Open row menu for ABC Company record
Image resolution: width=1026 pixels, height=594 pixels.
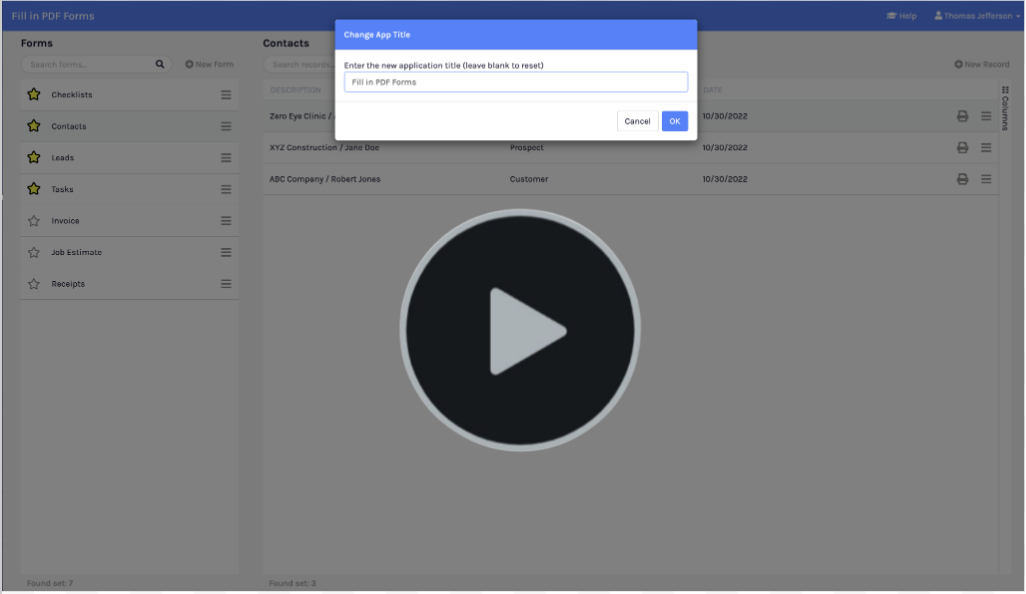point(986,179)
